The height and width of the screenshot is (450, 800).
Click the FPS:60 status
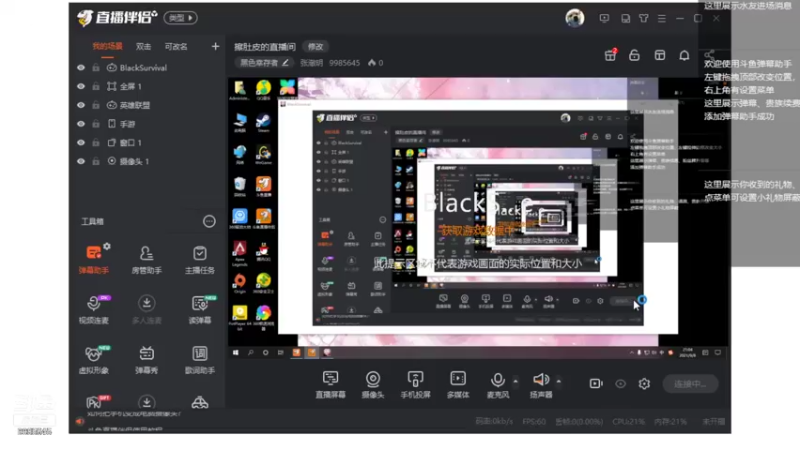pyautogui.click(x=534, y=421)
